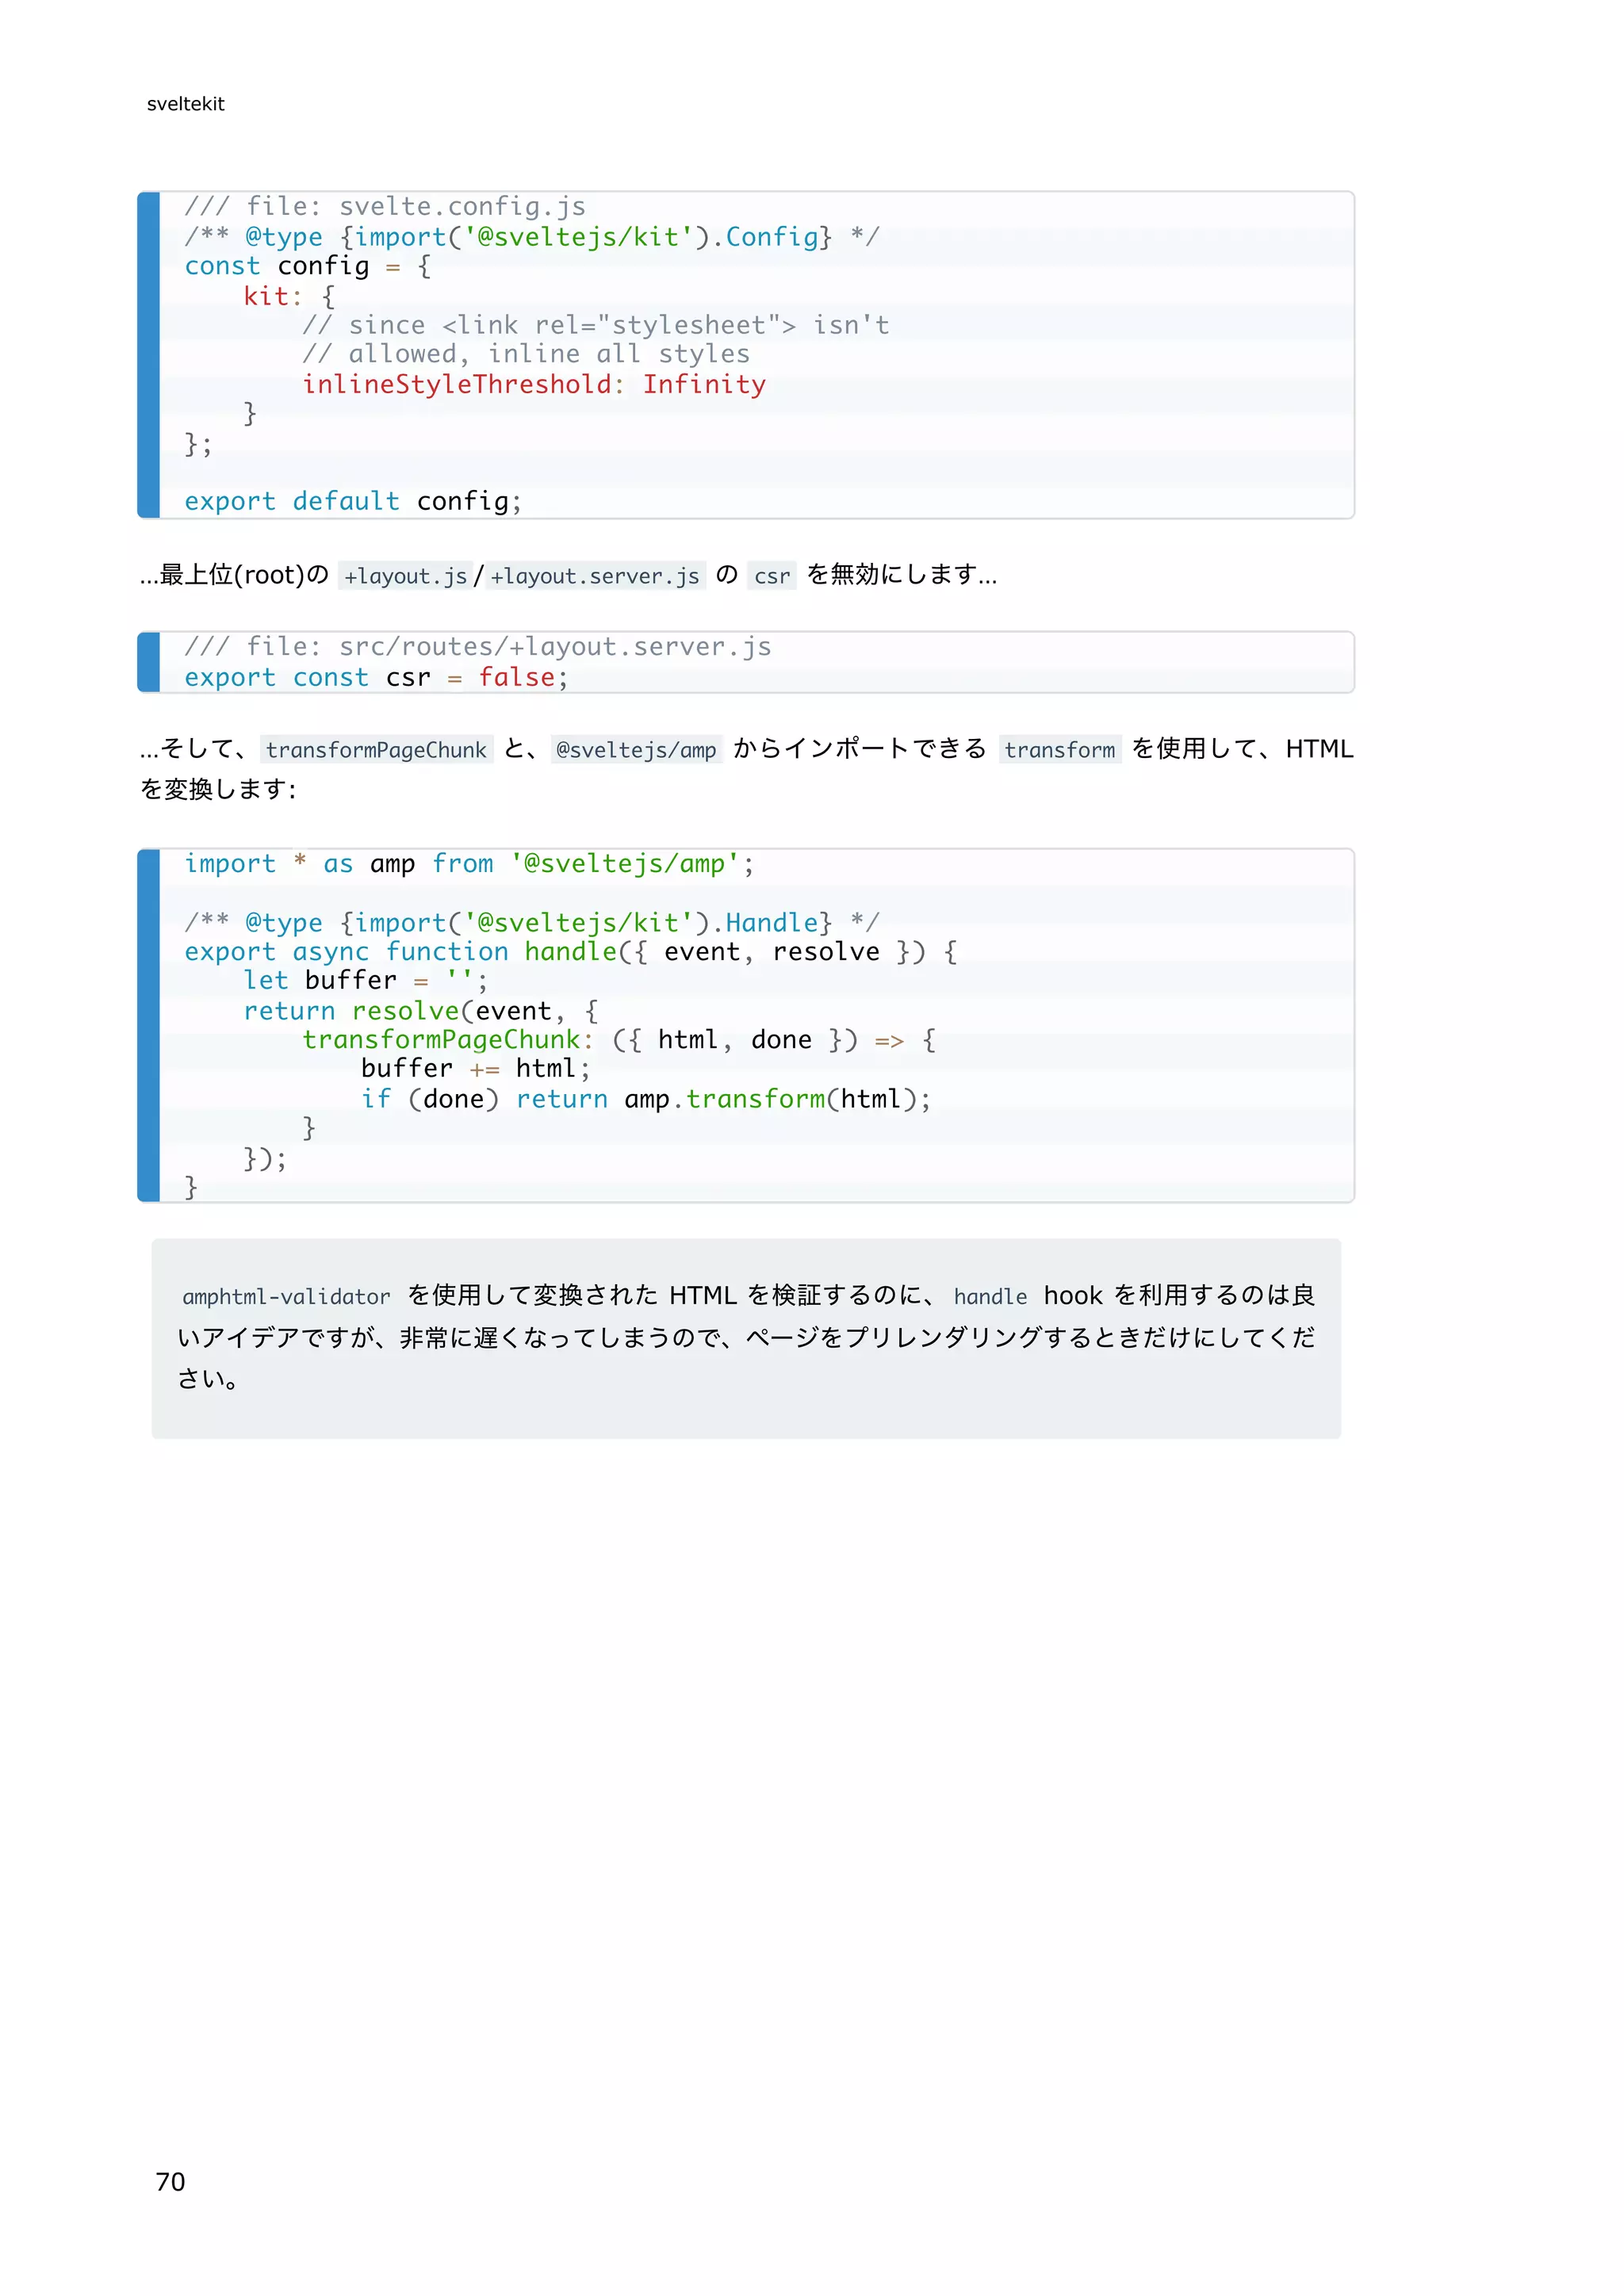
Task: Click the 'if (done) return amp.transform(html);' line
Action: (x=646, y=1099)
